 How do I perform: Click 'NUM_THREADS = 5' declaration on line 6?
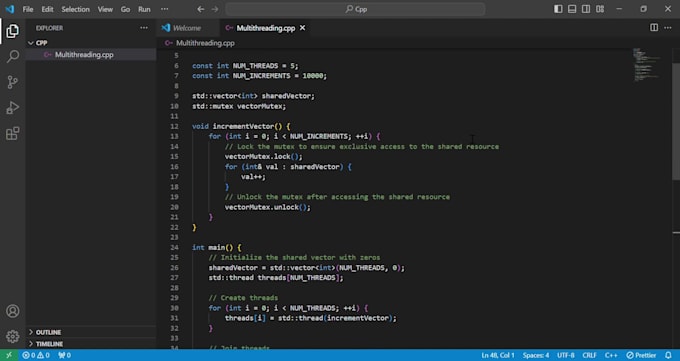pos(264,66)
